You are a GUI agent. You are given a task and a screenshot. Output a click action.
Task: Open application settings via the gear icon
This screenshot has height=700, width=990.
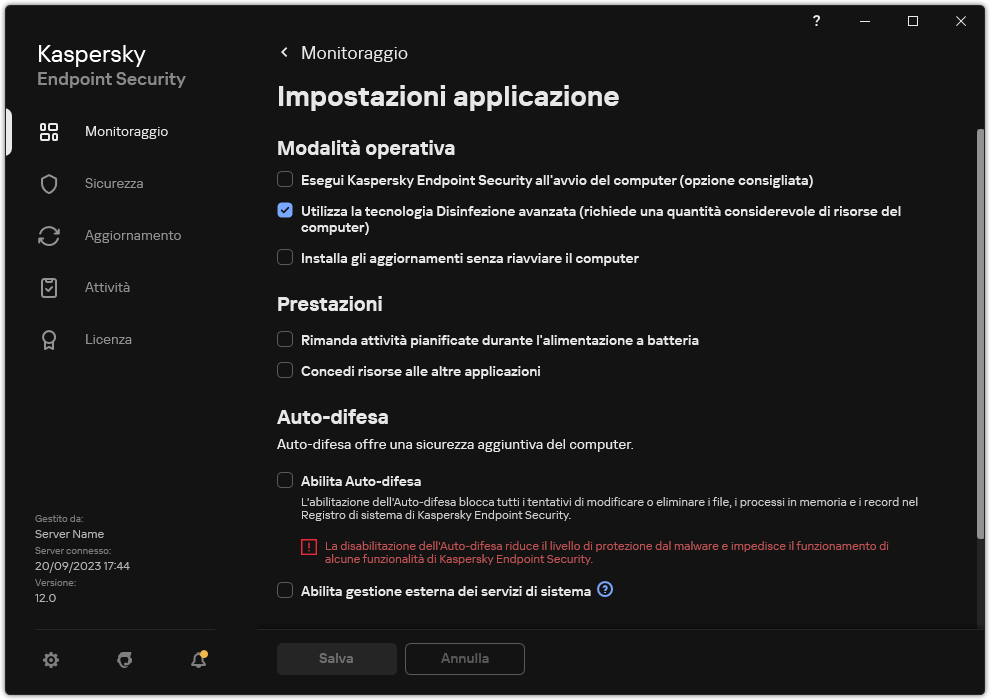(x=50, y=660)
